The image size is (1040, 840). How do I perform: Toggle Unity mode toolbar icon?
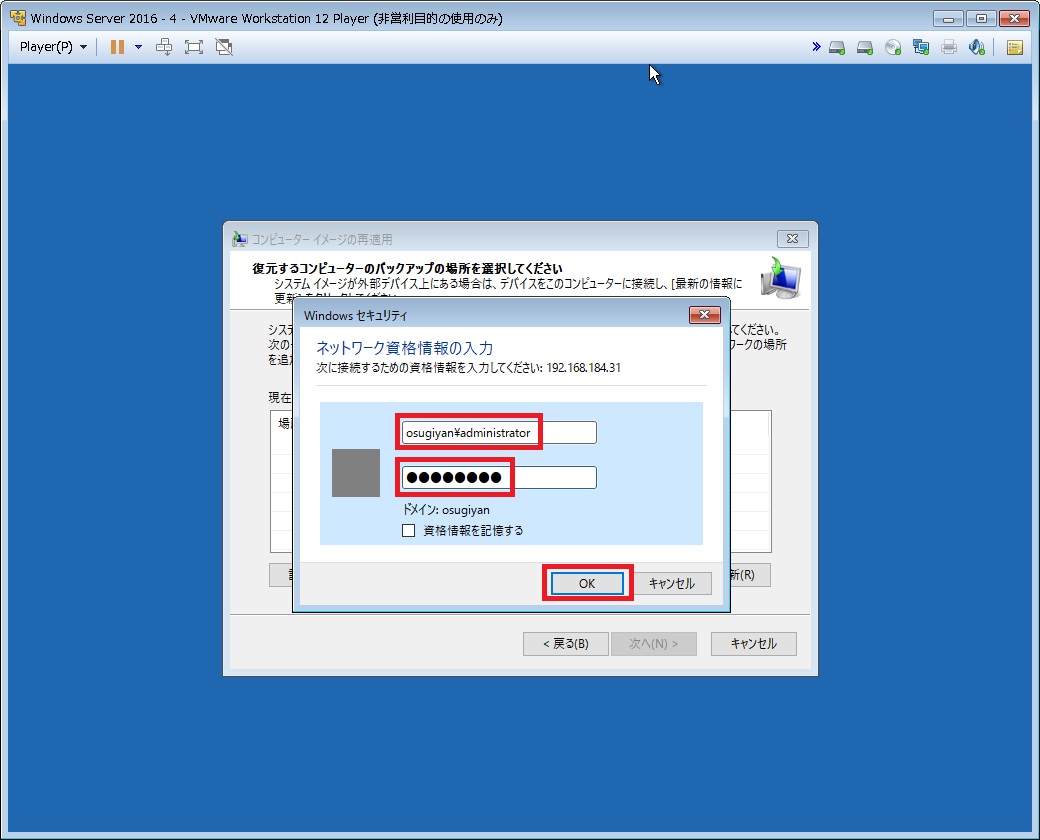tap(224, 46)
